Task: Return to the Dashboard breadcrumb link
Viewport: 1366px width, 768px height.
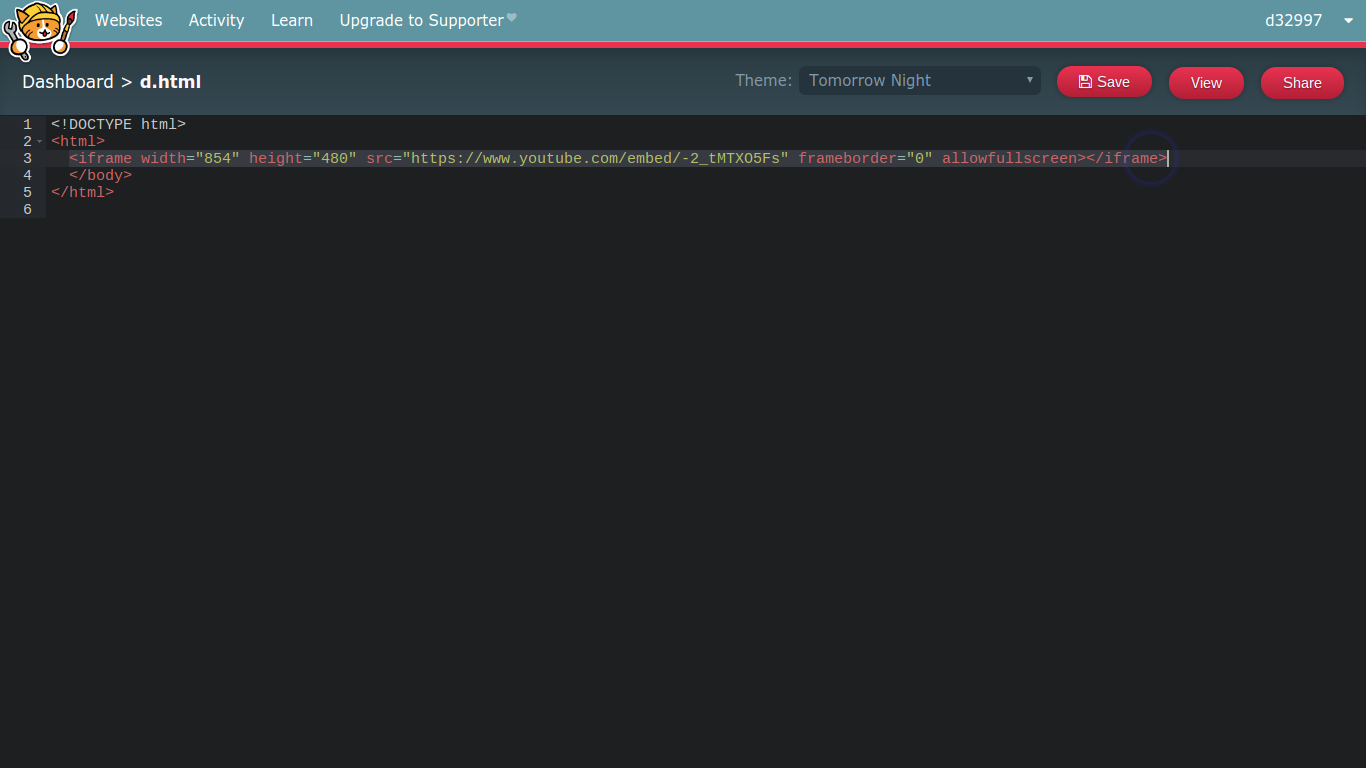Action: 68,82
